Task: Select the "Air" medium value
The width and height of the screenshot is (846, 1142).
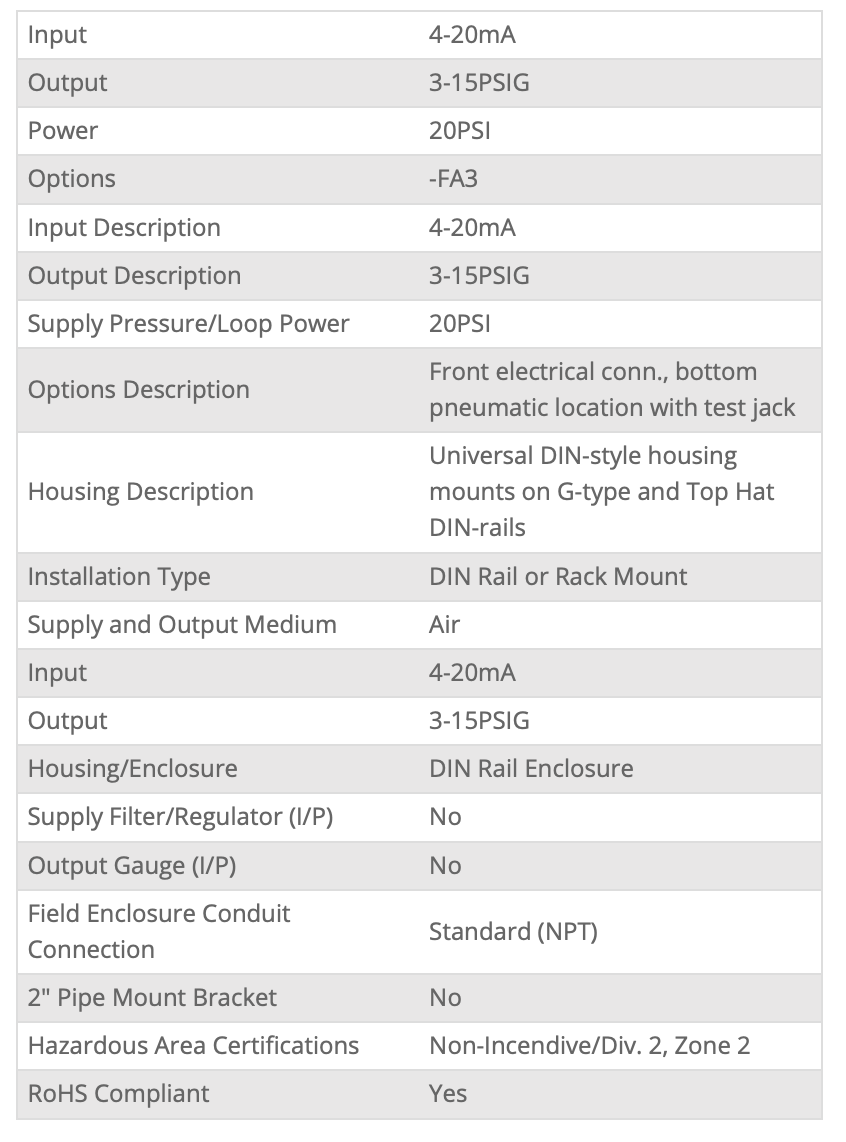Action: (x=444, y=625)
